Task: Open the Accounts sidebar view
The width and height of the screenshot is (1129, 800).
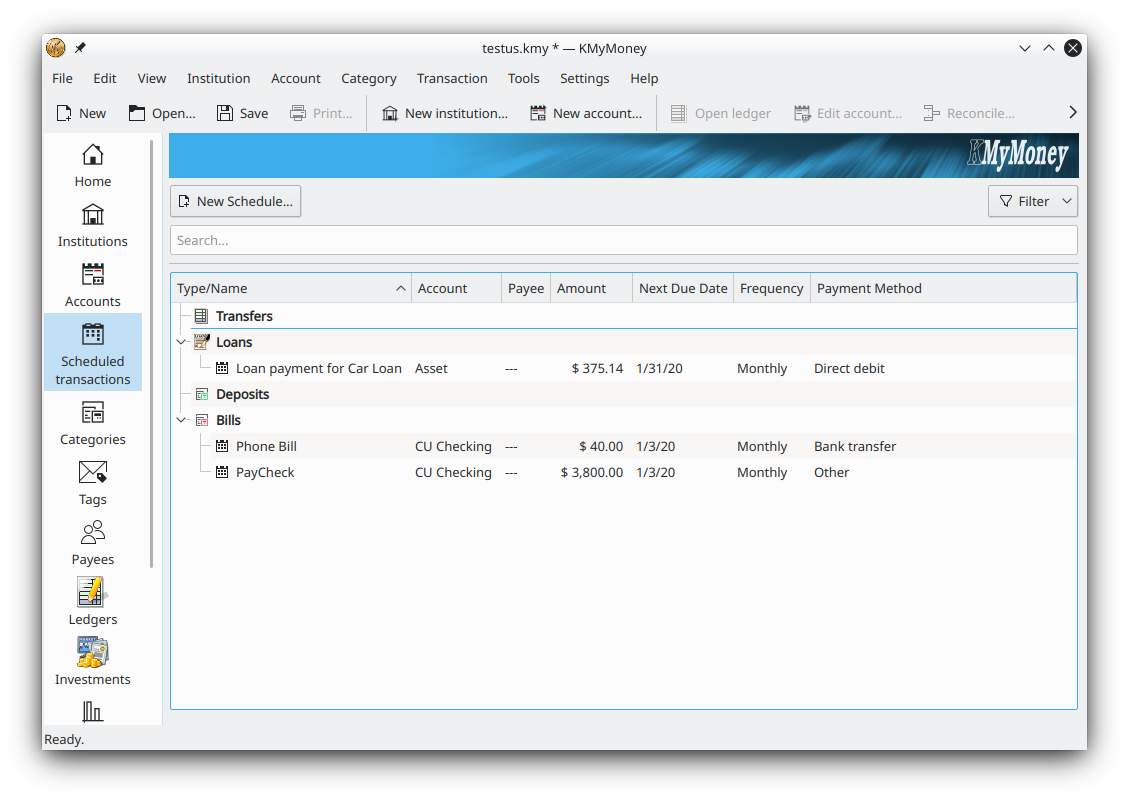Action: [92, 286]
